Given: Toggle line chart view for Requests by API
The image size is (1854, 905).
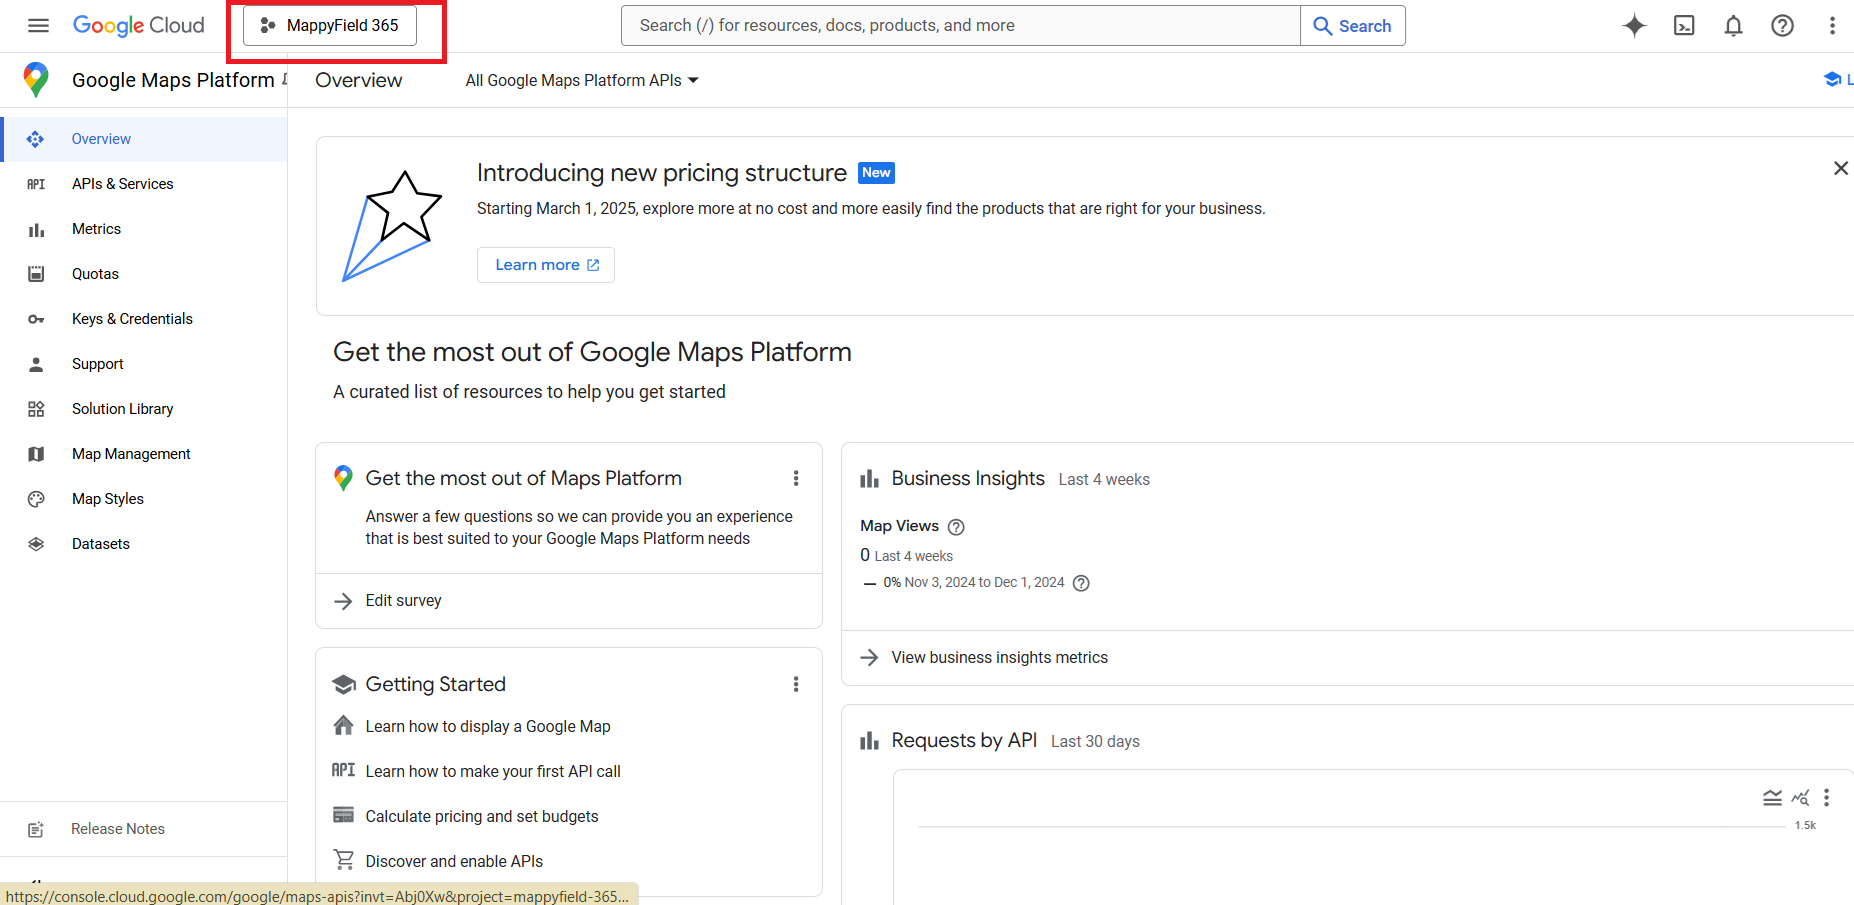Looking at the screenshot, I should pos(1800,797).
